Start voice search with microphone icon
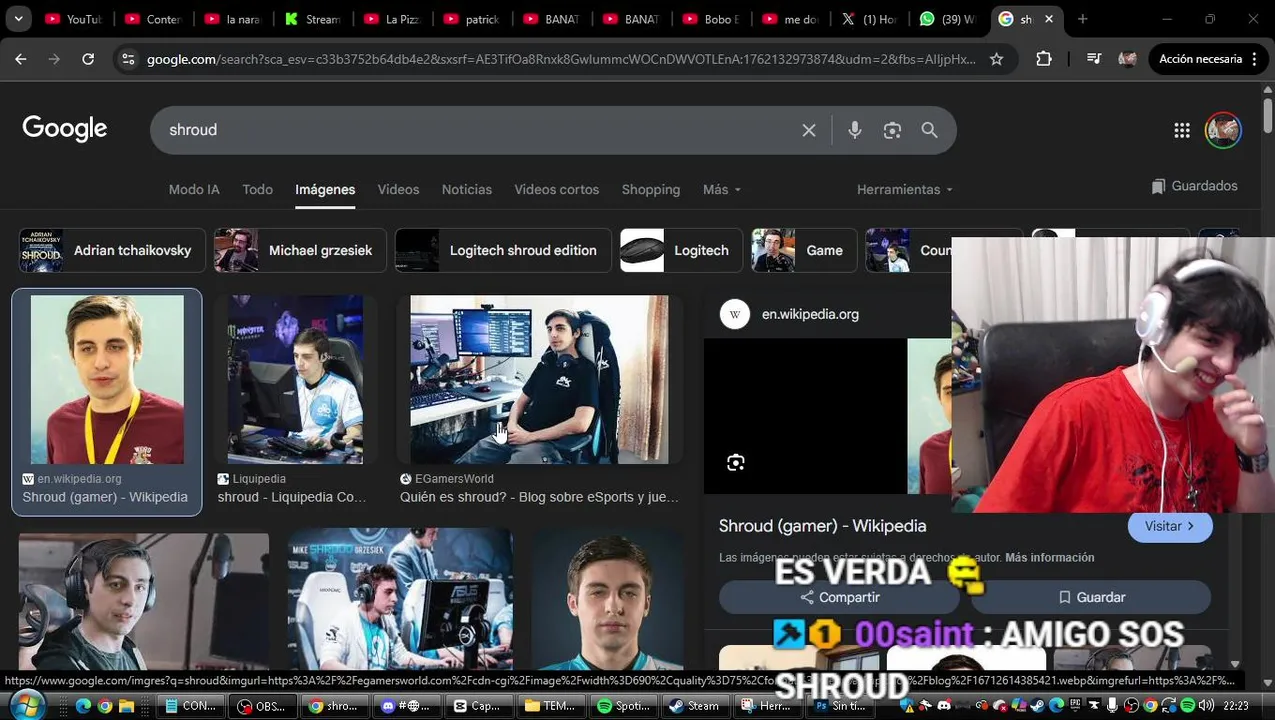1275x720 pixels. pyautogui.click(x=854, y=130)
